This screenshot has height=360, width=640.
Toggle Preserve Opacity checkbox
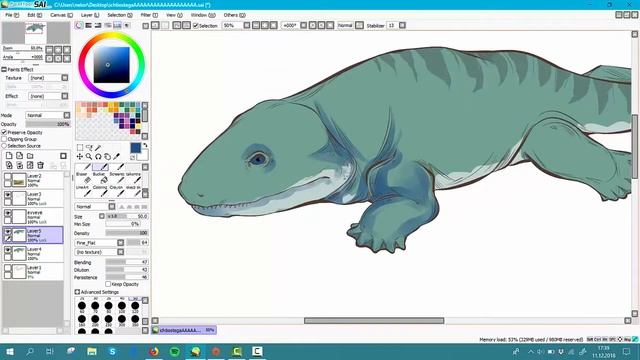[x=4, y=132]
